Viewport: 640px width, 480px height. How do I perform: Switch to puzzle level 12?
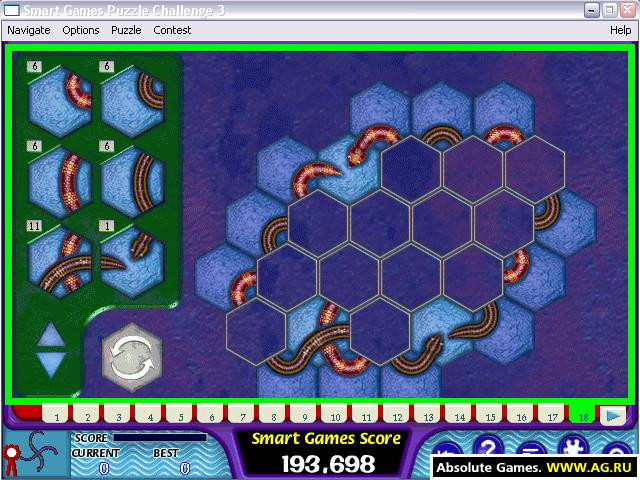point(398,416)
